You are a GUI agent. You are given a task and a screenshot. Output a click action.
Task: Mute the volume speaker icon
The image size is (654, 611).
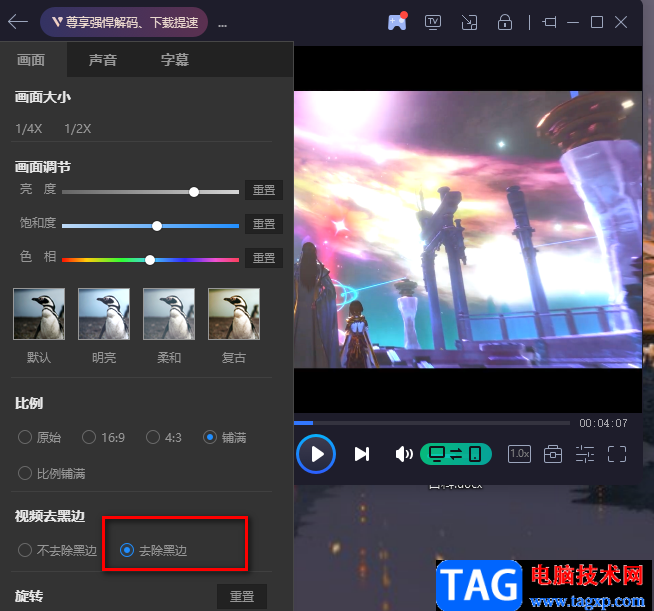[404, 454]
